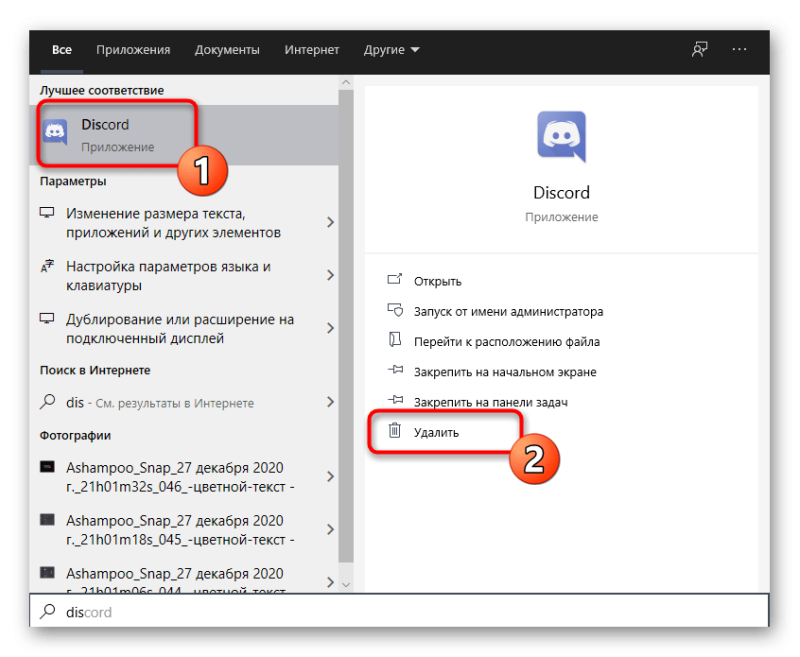Open Дублирование или расширение на подключенный дисплей

coord(184,328)
